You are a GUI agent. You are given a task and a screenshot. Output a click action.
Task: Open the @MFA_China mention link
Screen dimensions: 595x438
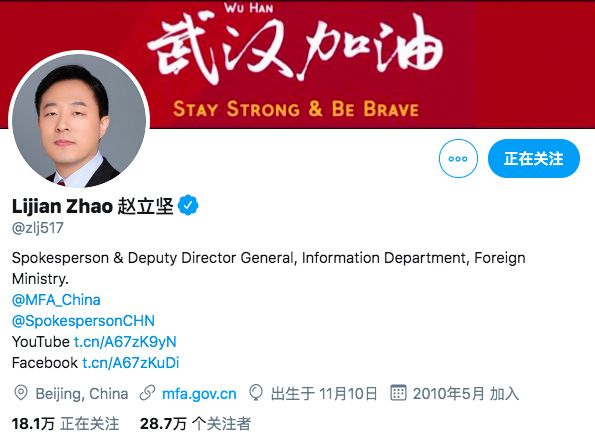click(x=56, y=300)
